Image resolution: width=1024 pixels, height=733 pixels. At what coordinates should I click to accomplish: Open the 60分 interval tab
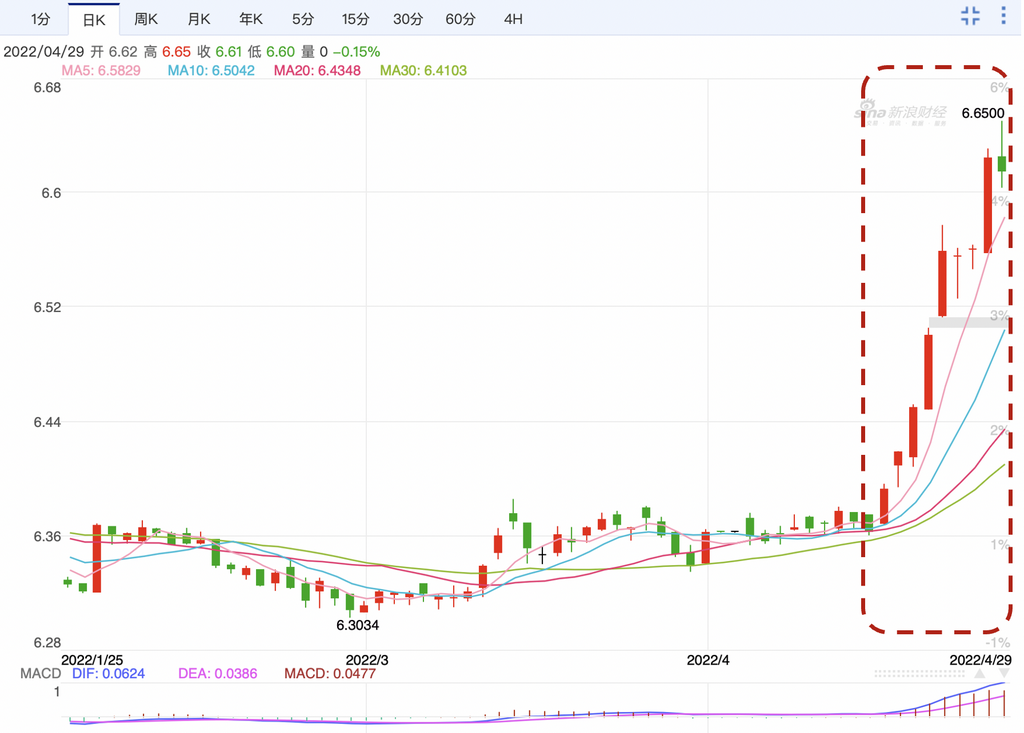460,19
